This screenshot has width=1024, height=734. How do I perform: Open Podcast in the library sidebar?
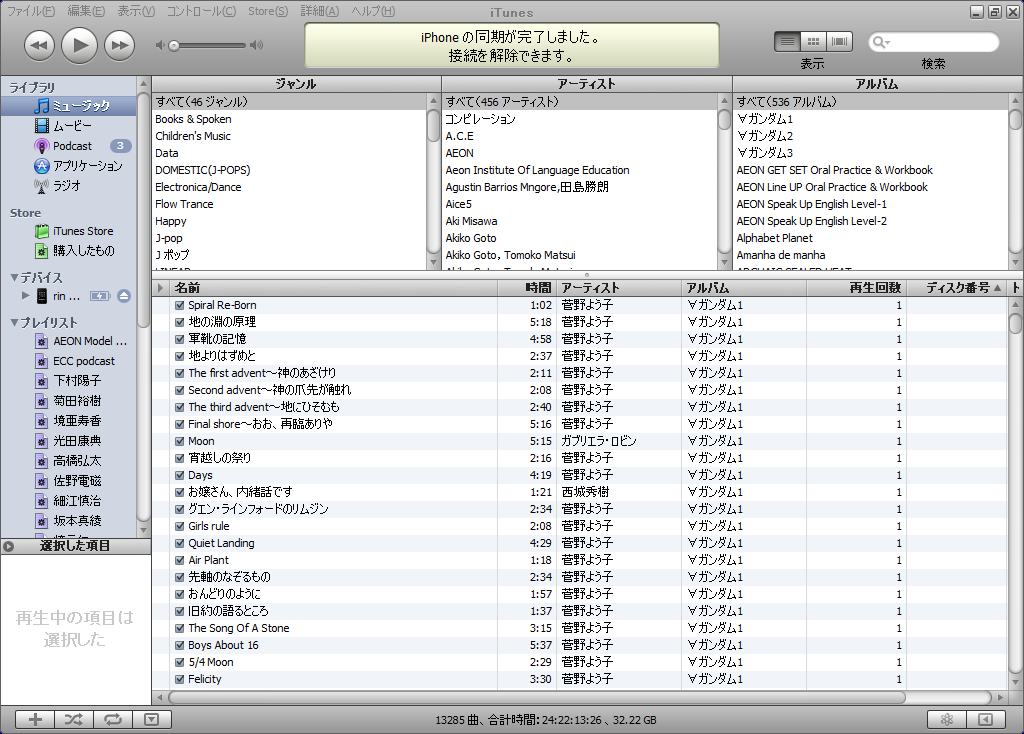(x=69, y=146)
